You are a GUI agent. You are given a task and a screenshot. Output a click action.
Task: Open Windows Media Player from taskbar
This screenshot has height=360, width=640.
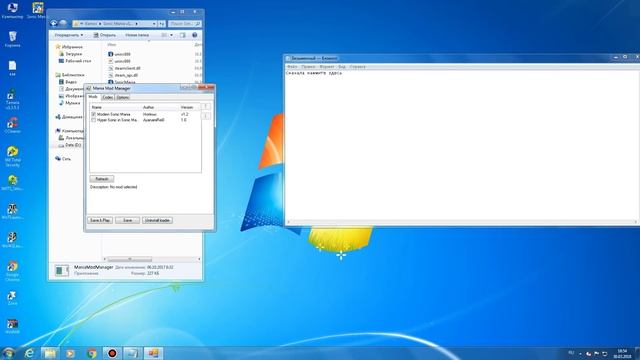pos(71,353)
